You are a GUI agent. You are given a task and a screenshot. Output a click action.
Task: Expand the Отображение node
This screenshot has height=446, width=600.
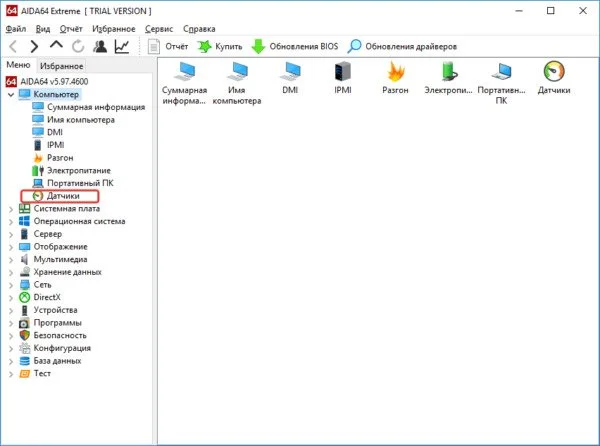pos(11,247)
